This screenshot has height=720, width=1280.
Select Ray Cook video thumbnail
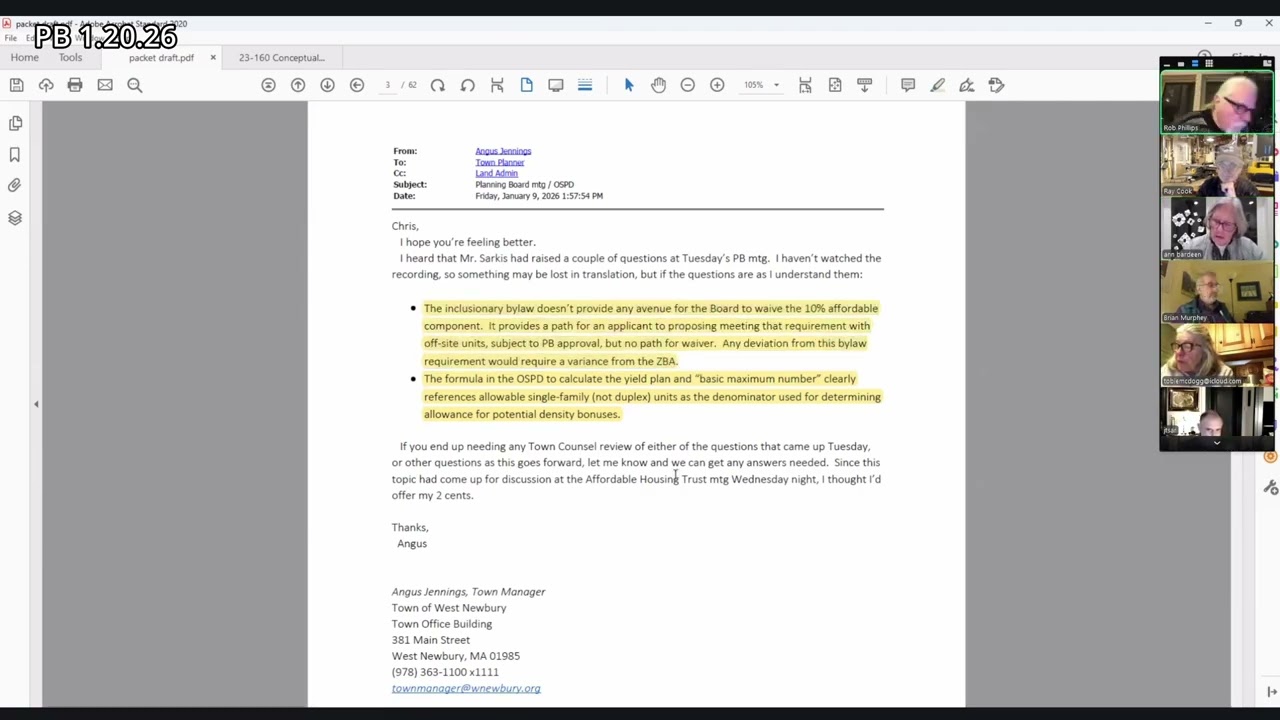[x=1217, y=165]
